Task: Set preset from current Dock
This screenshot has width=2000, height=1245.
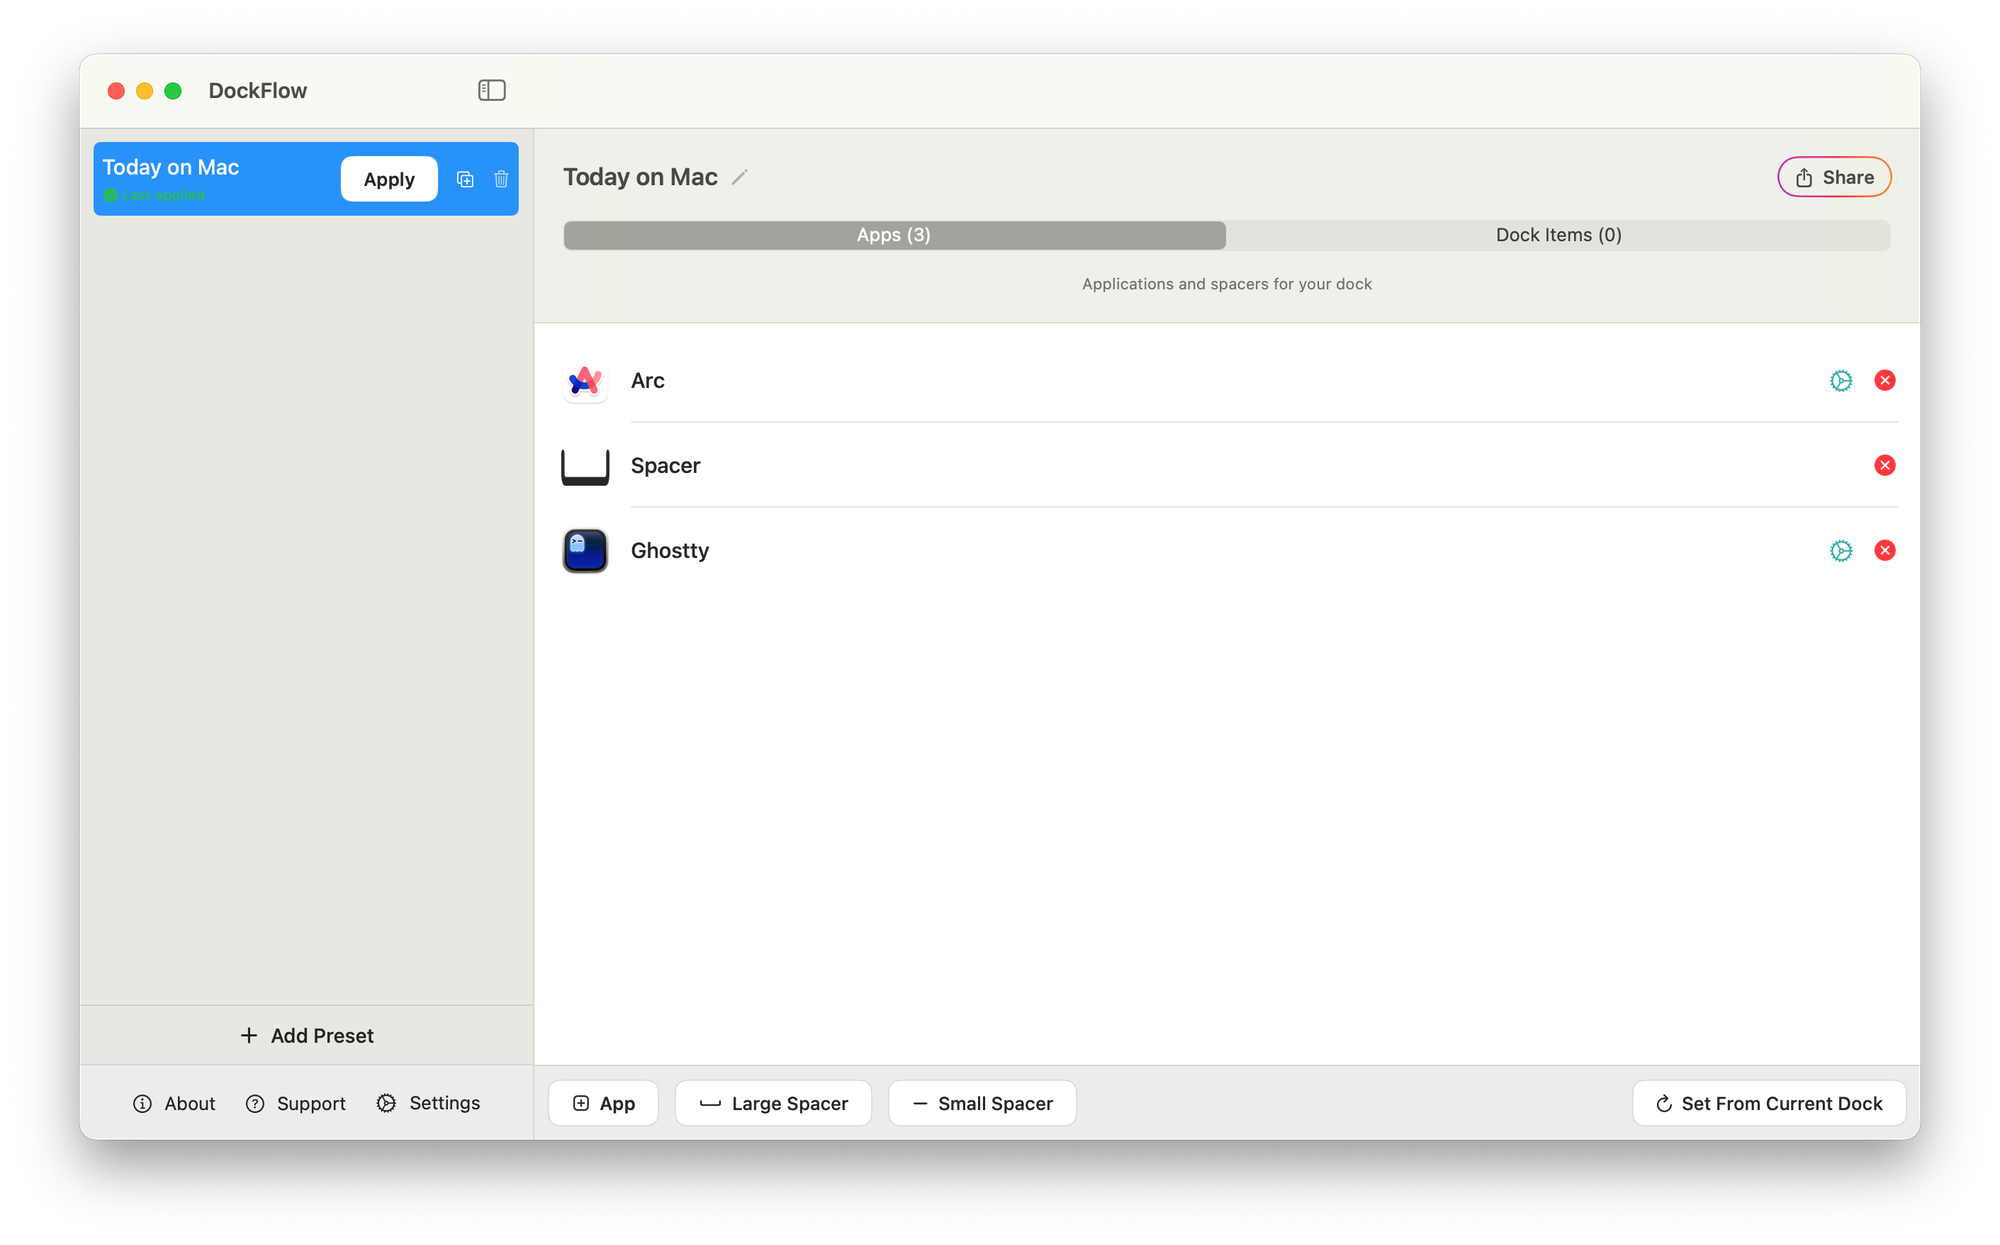Action: (x=1768, y=1103)
